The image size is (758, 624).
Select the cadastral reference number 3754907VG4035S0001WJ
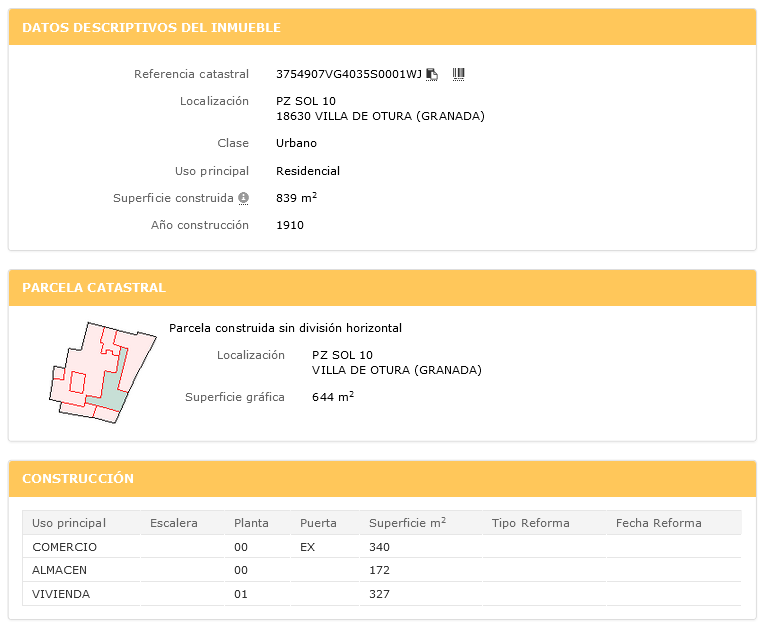click(348, 74)
